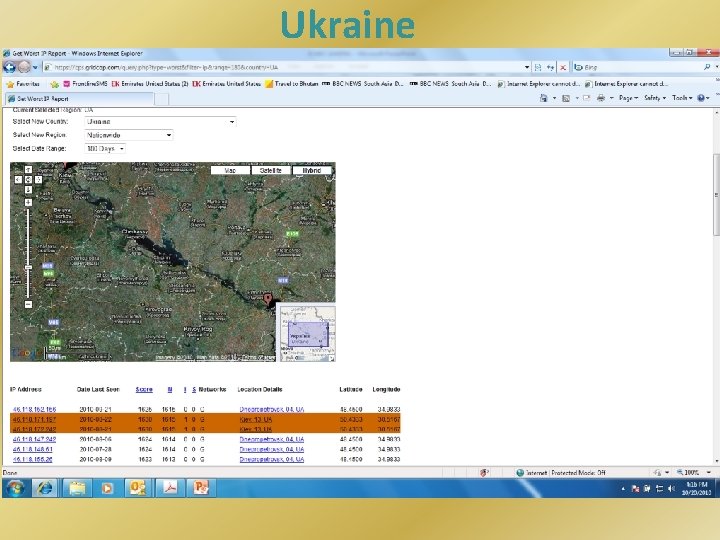Open the Tools menu
The width and height of the screenshot is (720, 540).
click(682, 98)
